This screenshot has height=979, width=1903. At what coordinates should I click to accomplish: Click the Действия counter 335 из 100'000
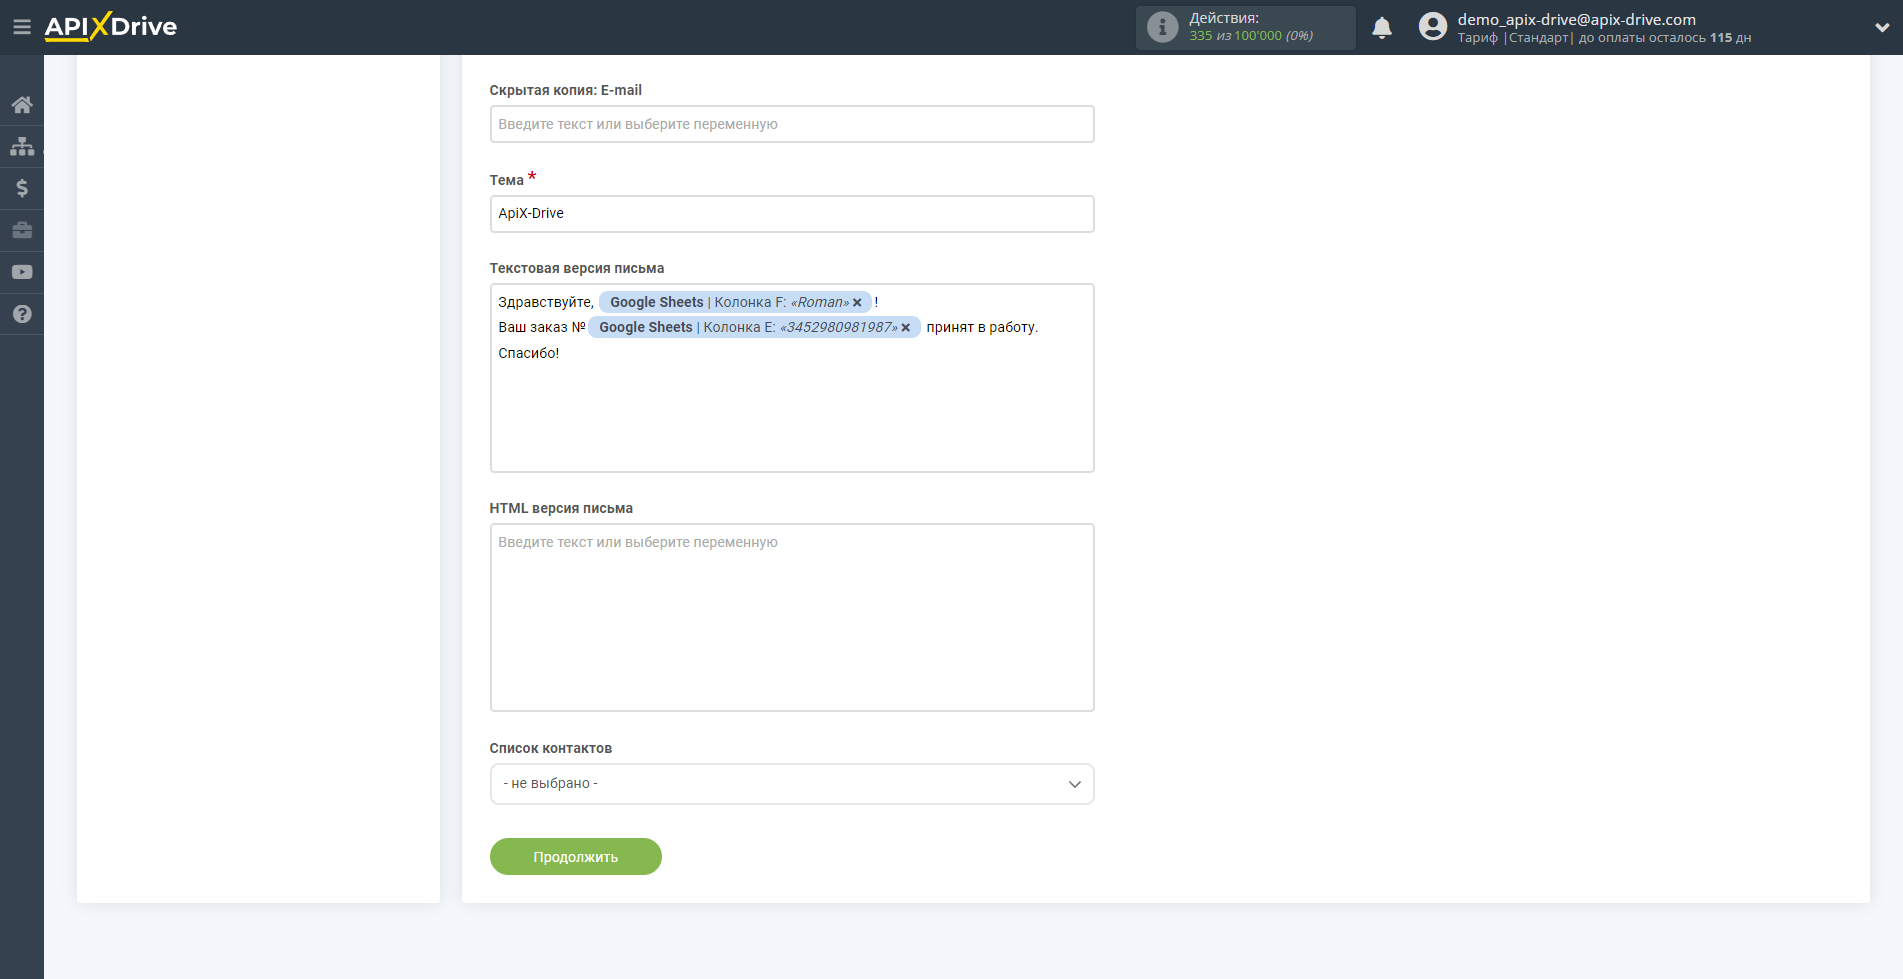click(x=1251, y=36)
